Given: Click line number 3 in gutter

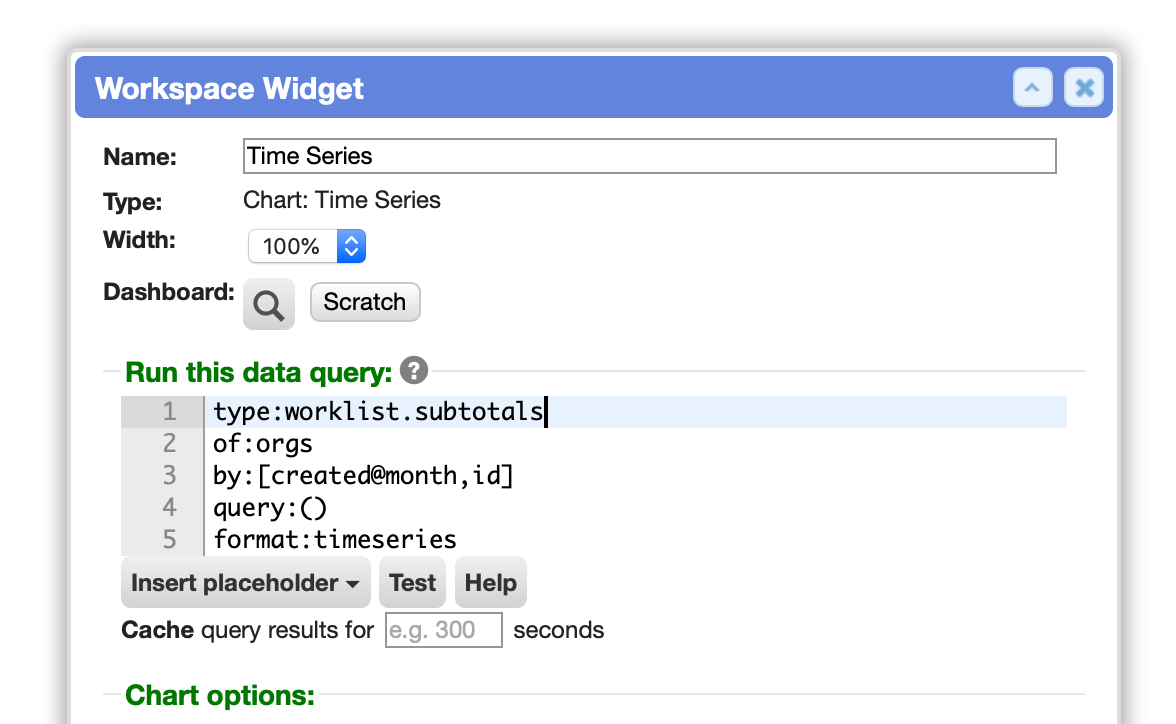Looking at the screenshot, I should (170, 476).
